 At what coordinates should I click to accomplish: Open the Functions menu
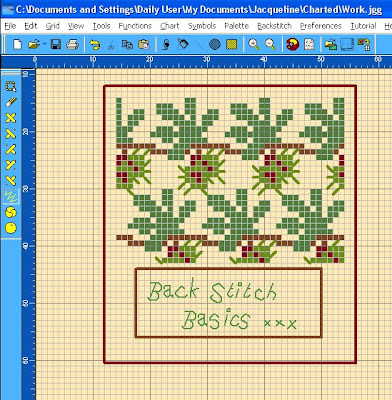click(x=135, y=26)
